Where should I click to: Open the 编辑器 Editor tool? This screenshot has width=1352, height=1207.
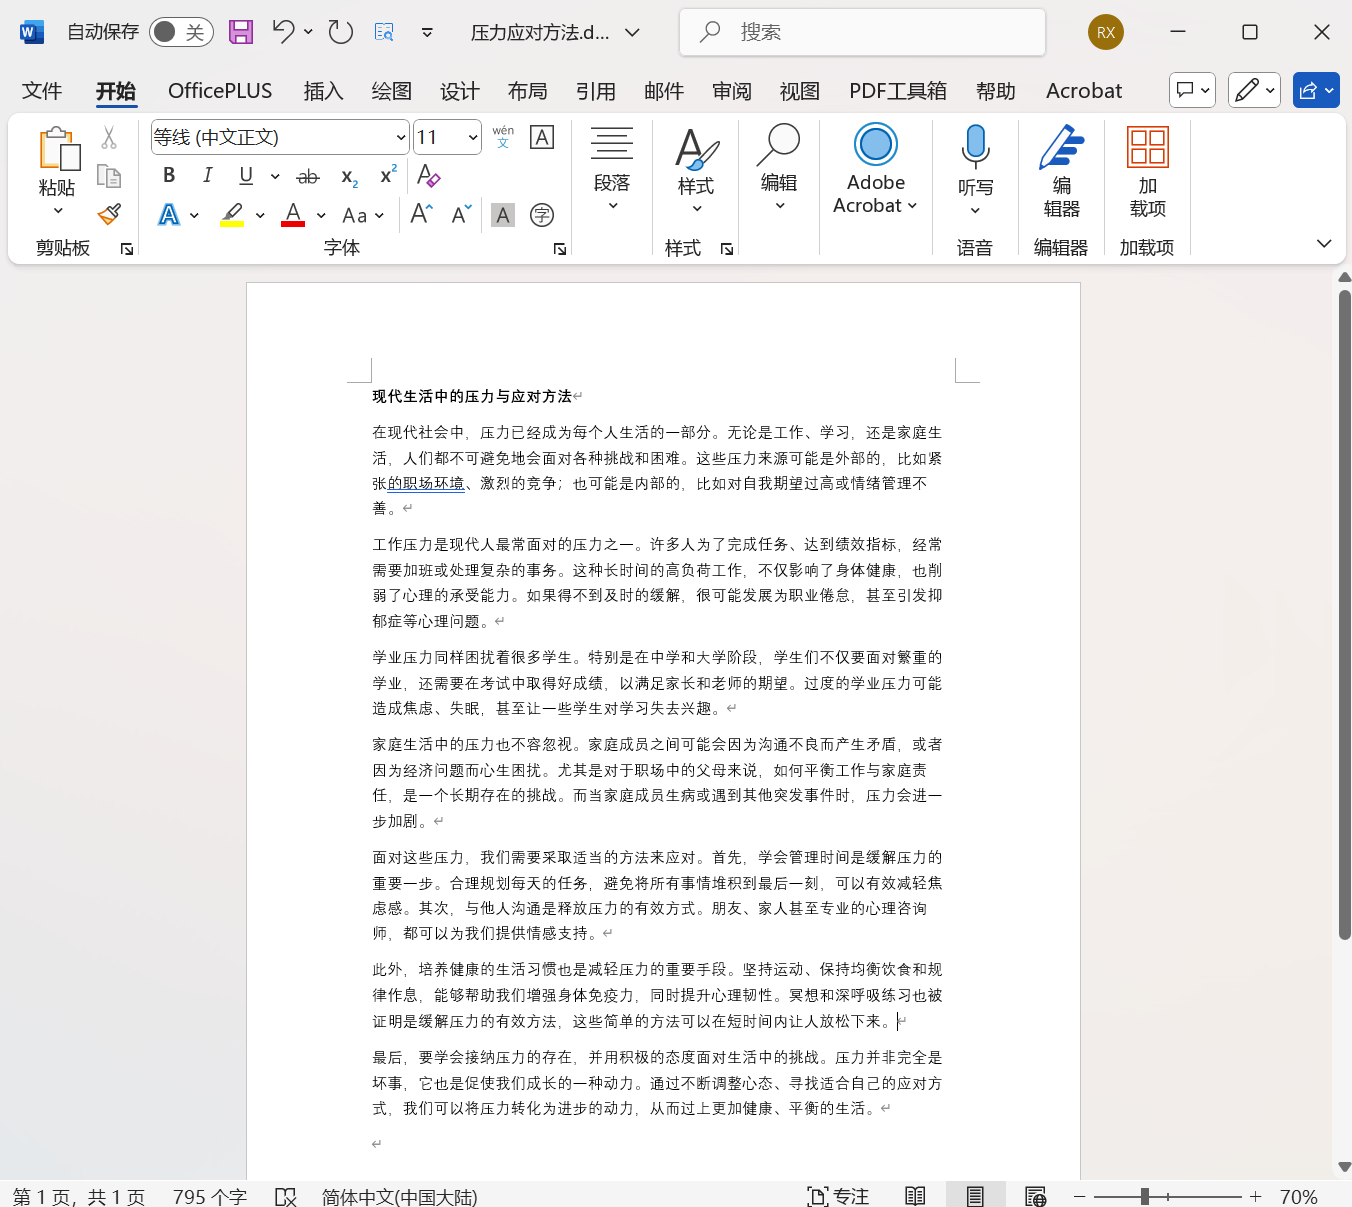pyautogui.click(x=1061, y=170)
